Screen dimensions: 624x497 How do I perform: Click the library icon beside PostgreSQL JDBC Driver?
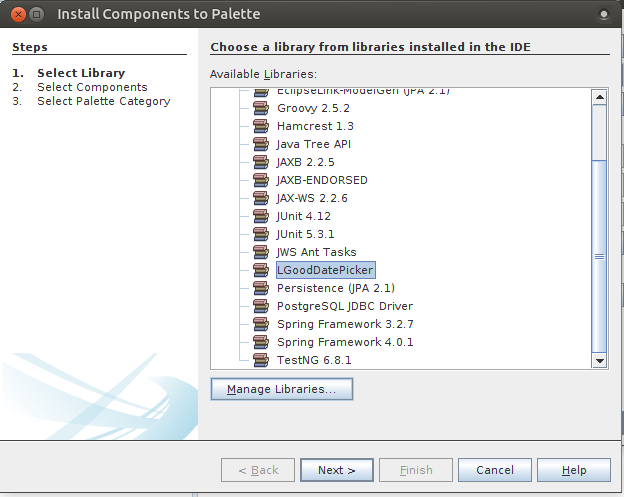coord(261,306)
